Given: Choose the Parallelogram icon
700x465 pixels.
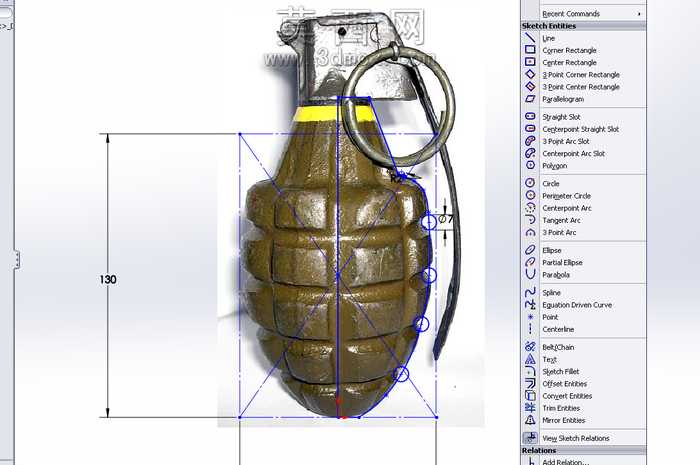Looking at the screenshot, I should pyautogui.click(x=530, y=99).
